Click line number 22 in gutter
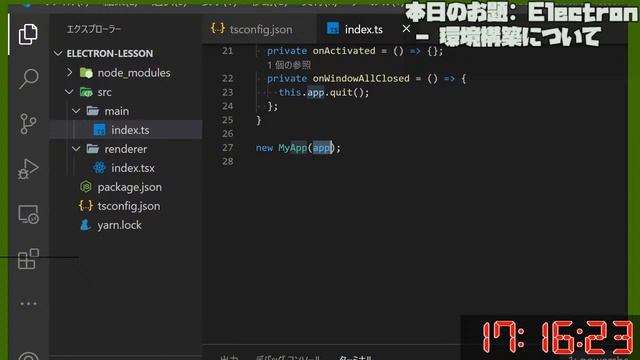 point(228,78)
